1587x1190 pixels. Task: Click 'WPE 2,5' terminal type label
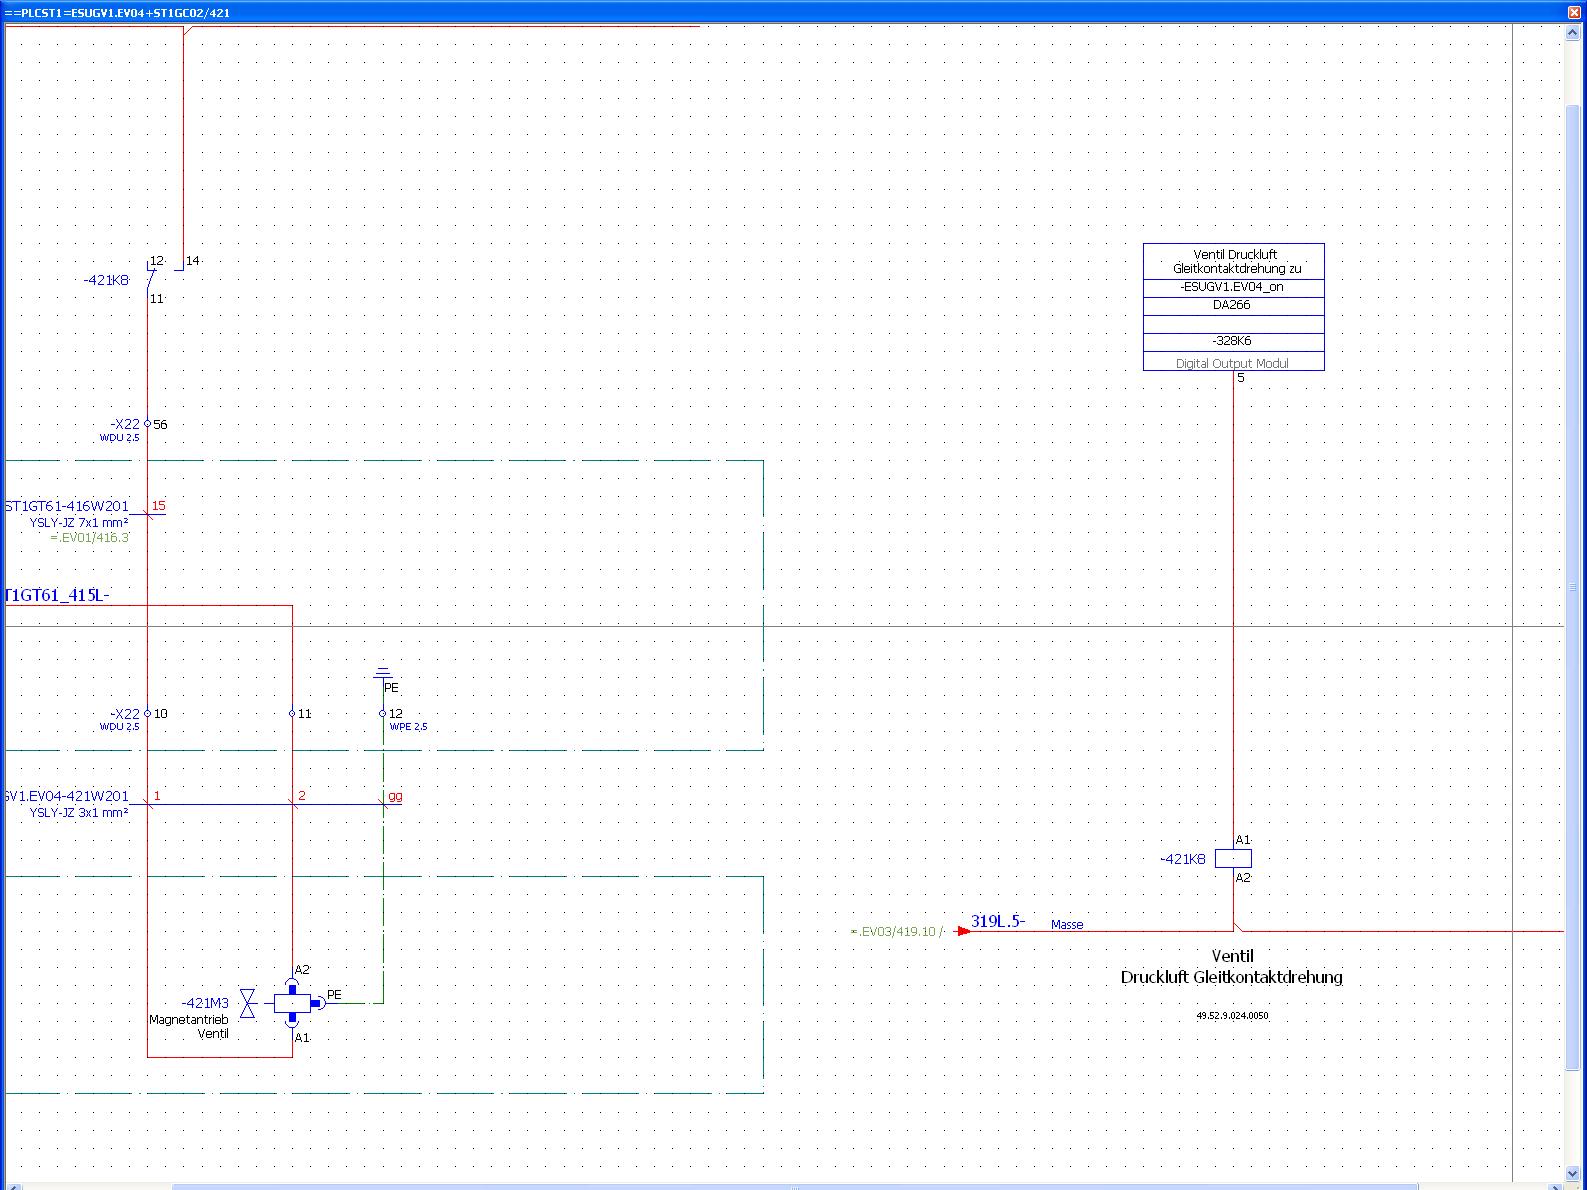[408, 726]
